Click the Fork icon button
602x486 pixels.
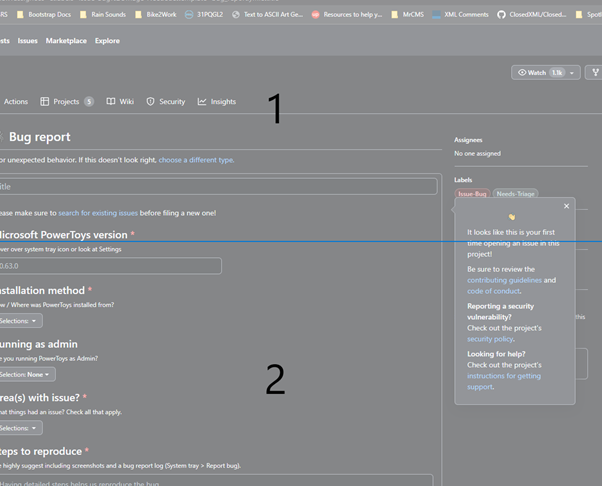[x=595, y=73]
